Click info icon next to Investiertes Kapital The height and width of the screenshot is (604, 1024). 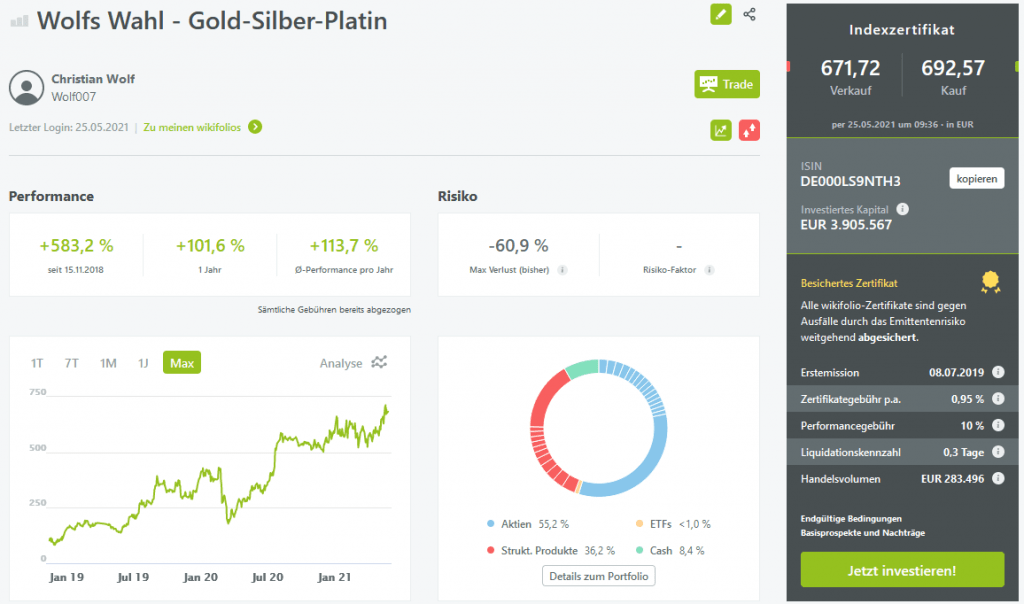pyautogui.click(x=903, y=209)
